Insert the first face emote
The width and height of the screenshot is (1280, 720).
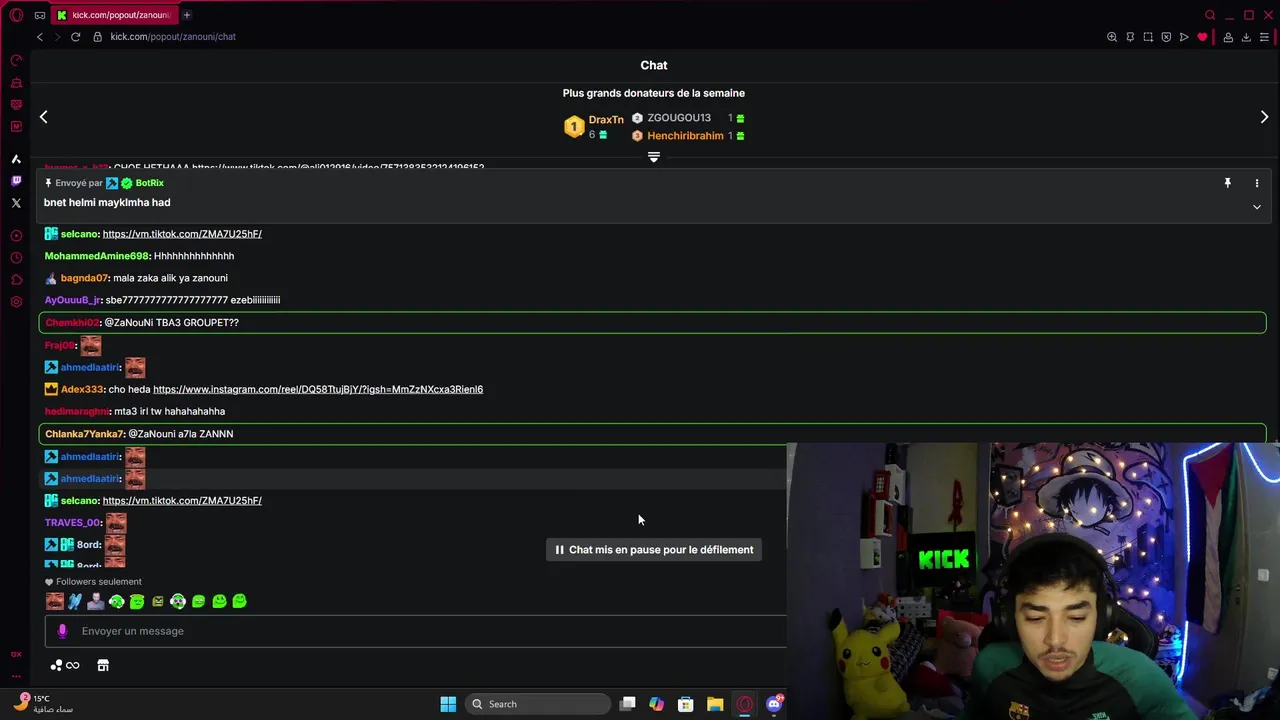[55, 601]
